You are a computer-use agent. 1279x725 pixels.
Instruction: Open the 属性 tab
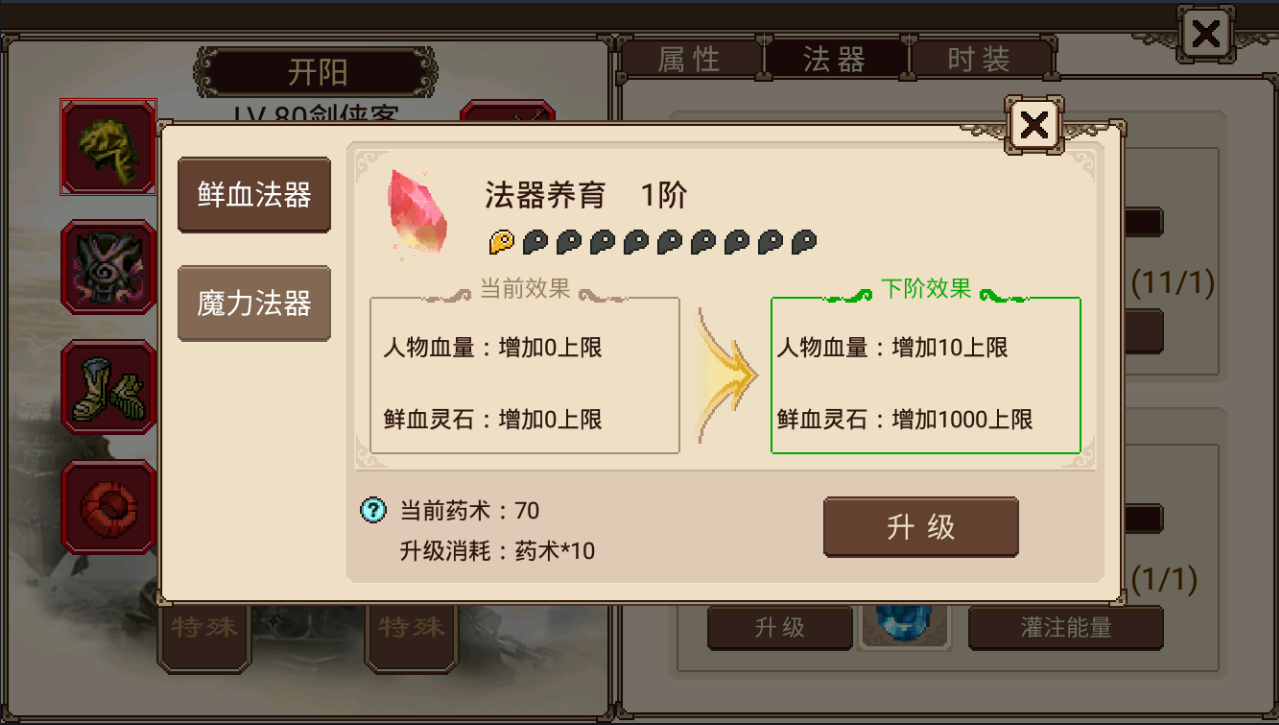pyautogui.click(x=690, y=59)
